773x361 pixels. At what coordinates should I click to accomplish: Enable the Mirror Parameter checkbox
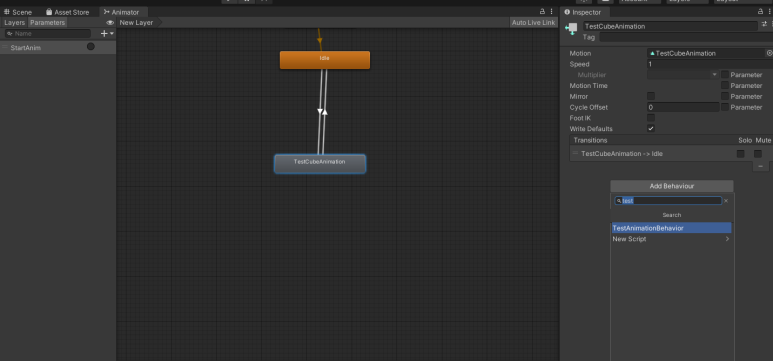coord(725,96)
